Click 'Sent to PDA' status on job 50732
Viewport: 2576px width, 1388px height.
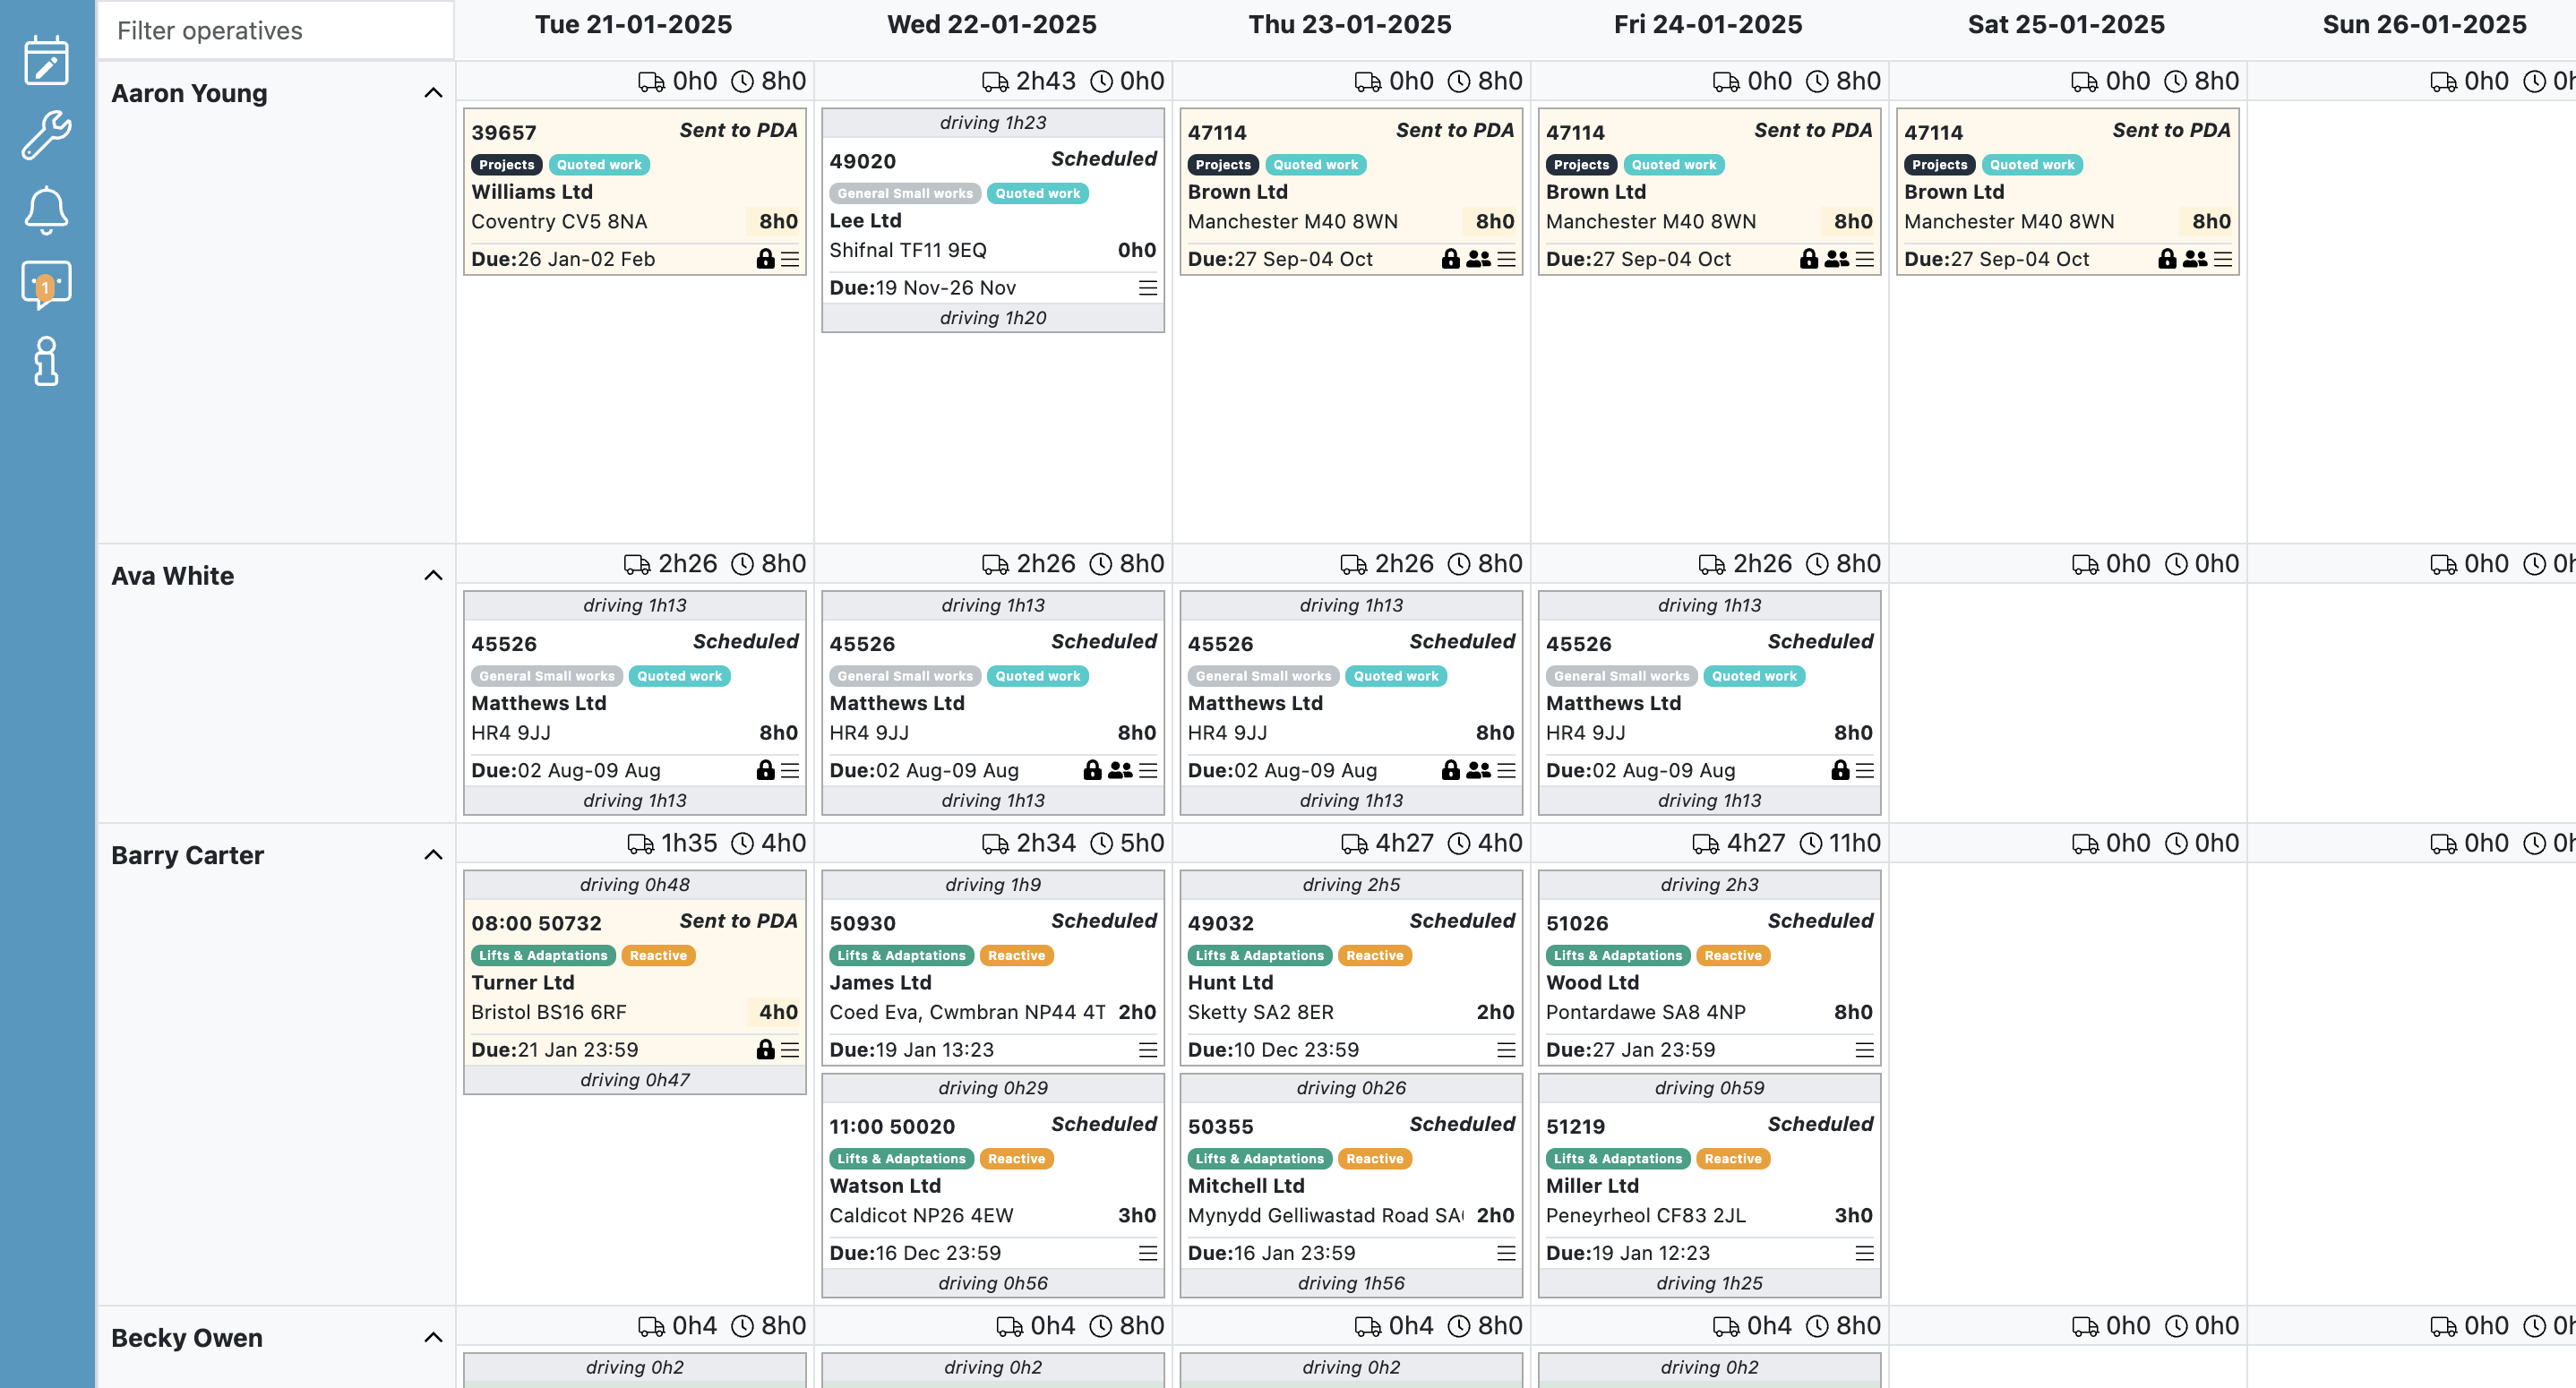click(x=738, y=922)
